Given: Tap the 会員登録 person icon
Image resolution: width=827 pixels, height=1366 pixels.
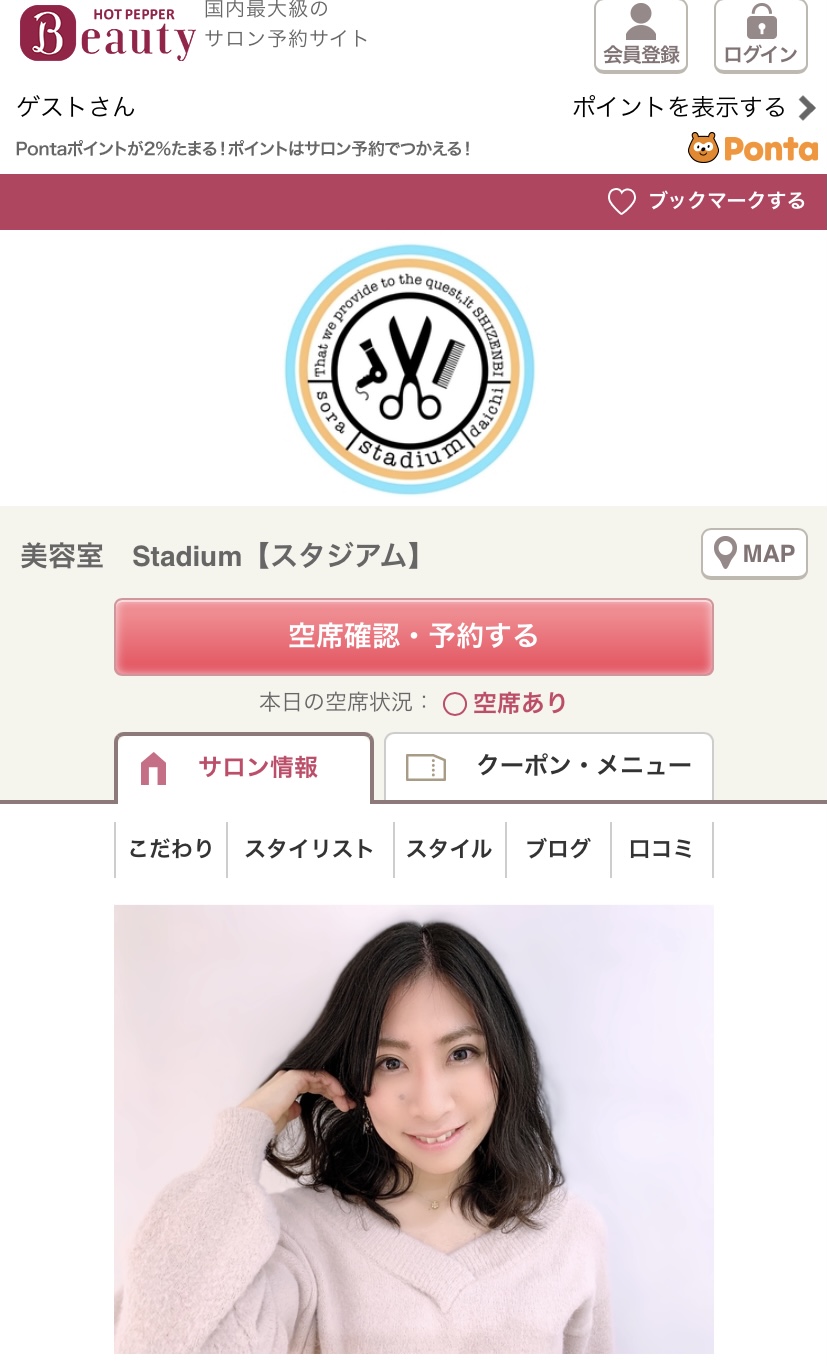Looking at the screenshot, I should pyautogui.click(x=641, y=22).
